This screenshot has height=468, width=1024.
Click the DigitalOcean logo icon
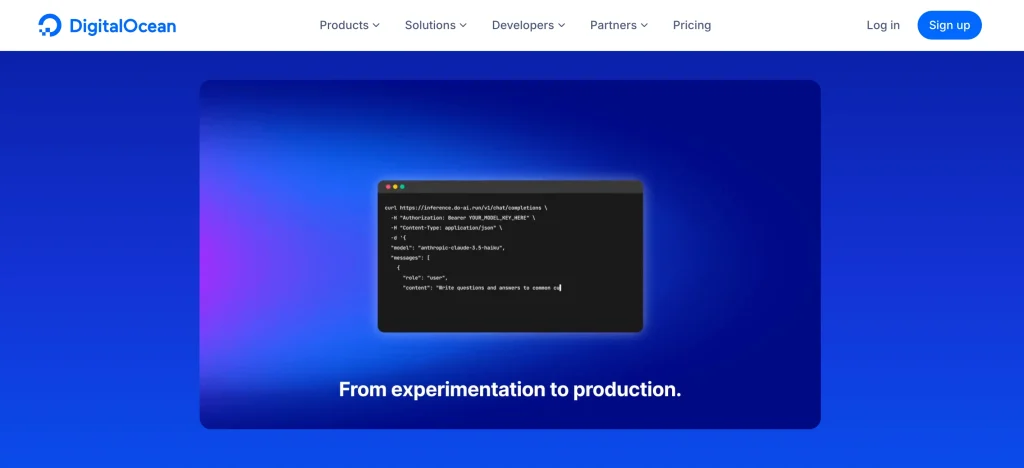[49, 25]
